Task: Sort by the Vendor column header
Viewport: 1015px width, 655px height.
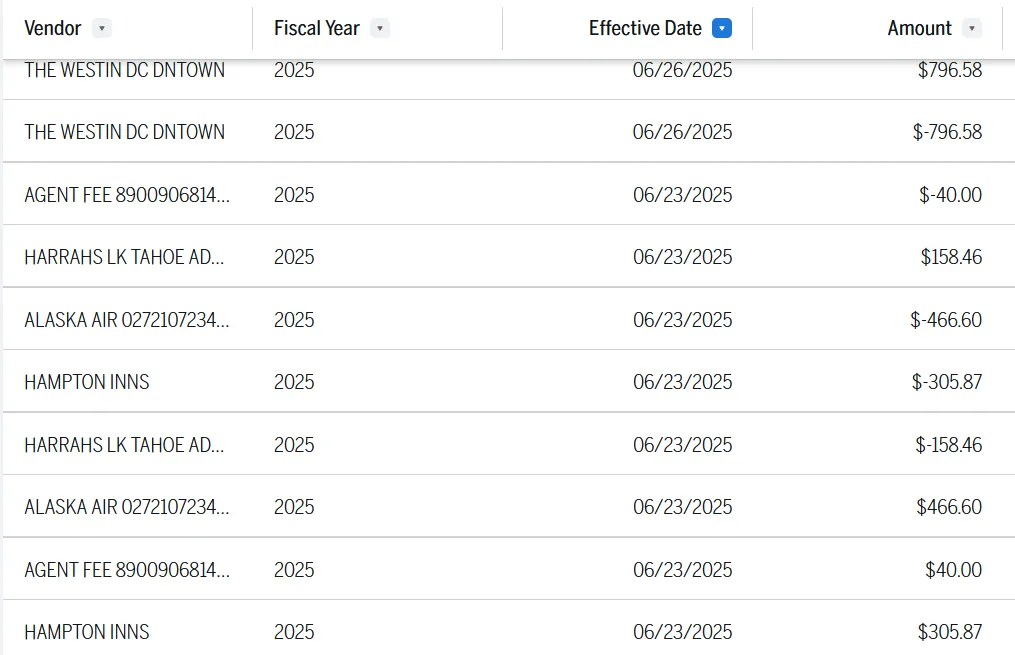Action: click(x=52, y=28)
